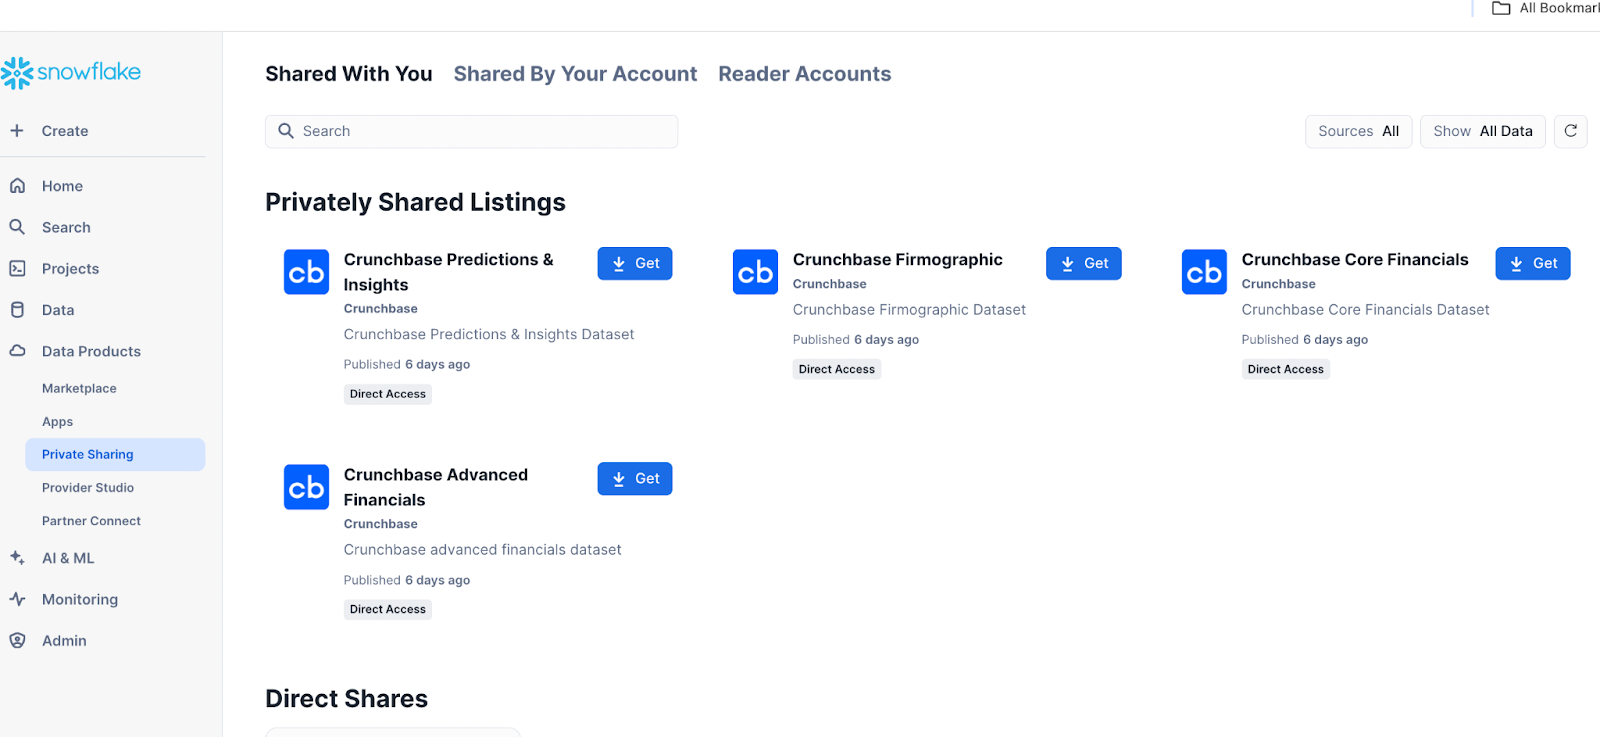Open Home from the sidebar
The height and width of the screenshot is (737, 1600).
pyautogui.click(x=62, y=186)
